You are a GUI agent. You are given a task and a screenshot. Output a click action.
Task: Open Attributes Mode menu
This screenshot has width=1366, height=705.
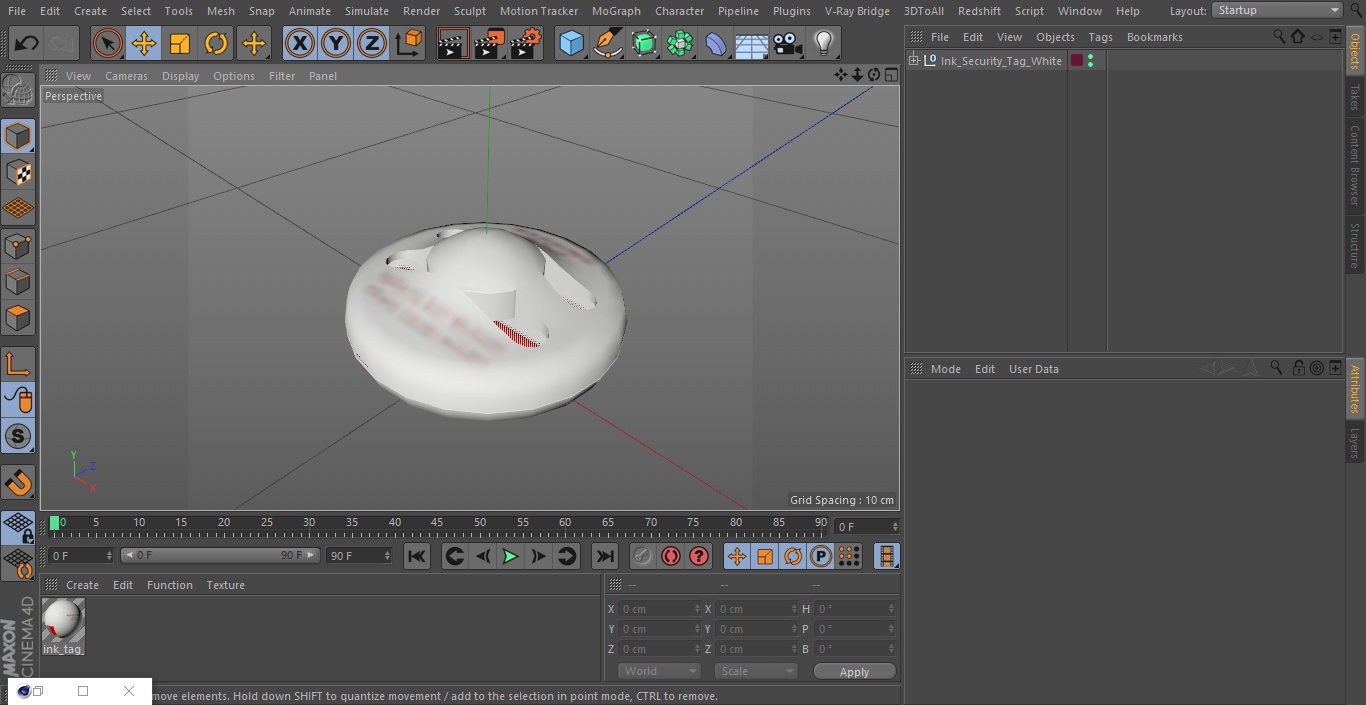(x=945, y=369)
